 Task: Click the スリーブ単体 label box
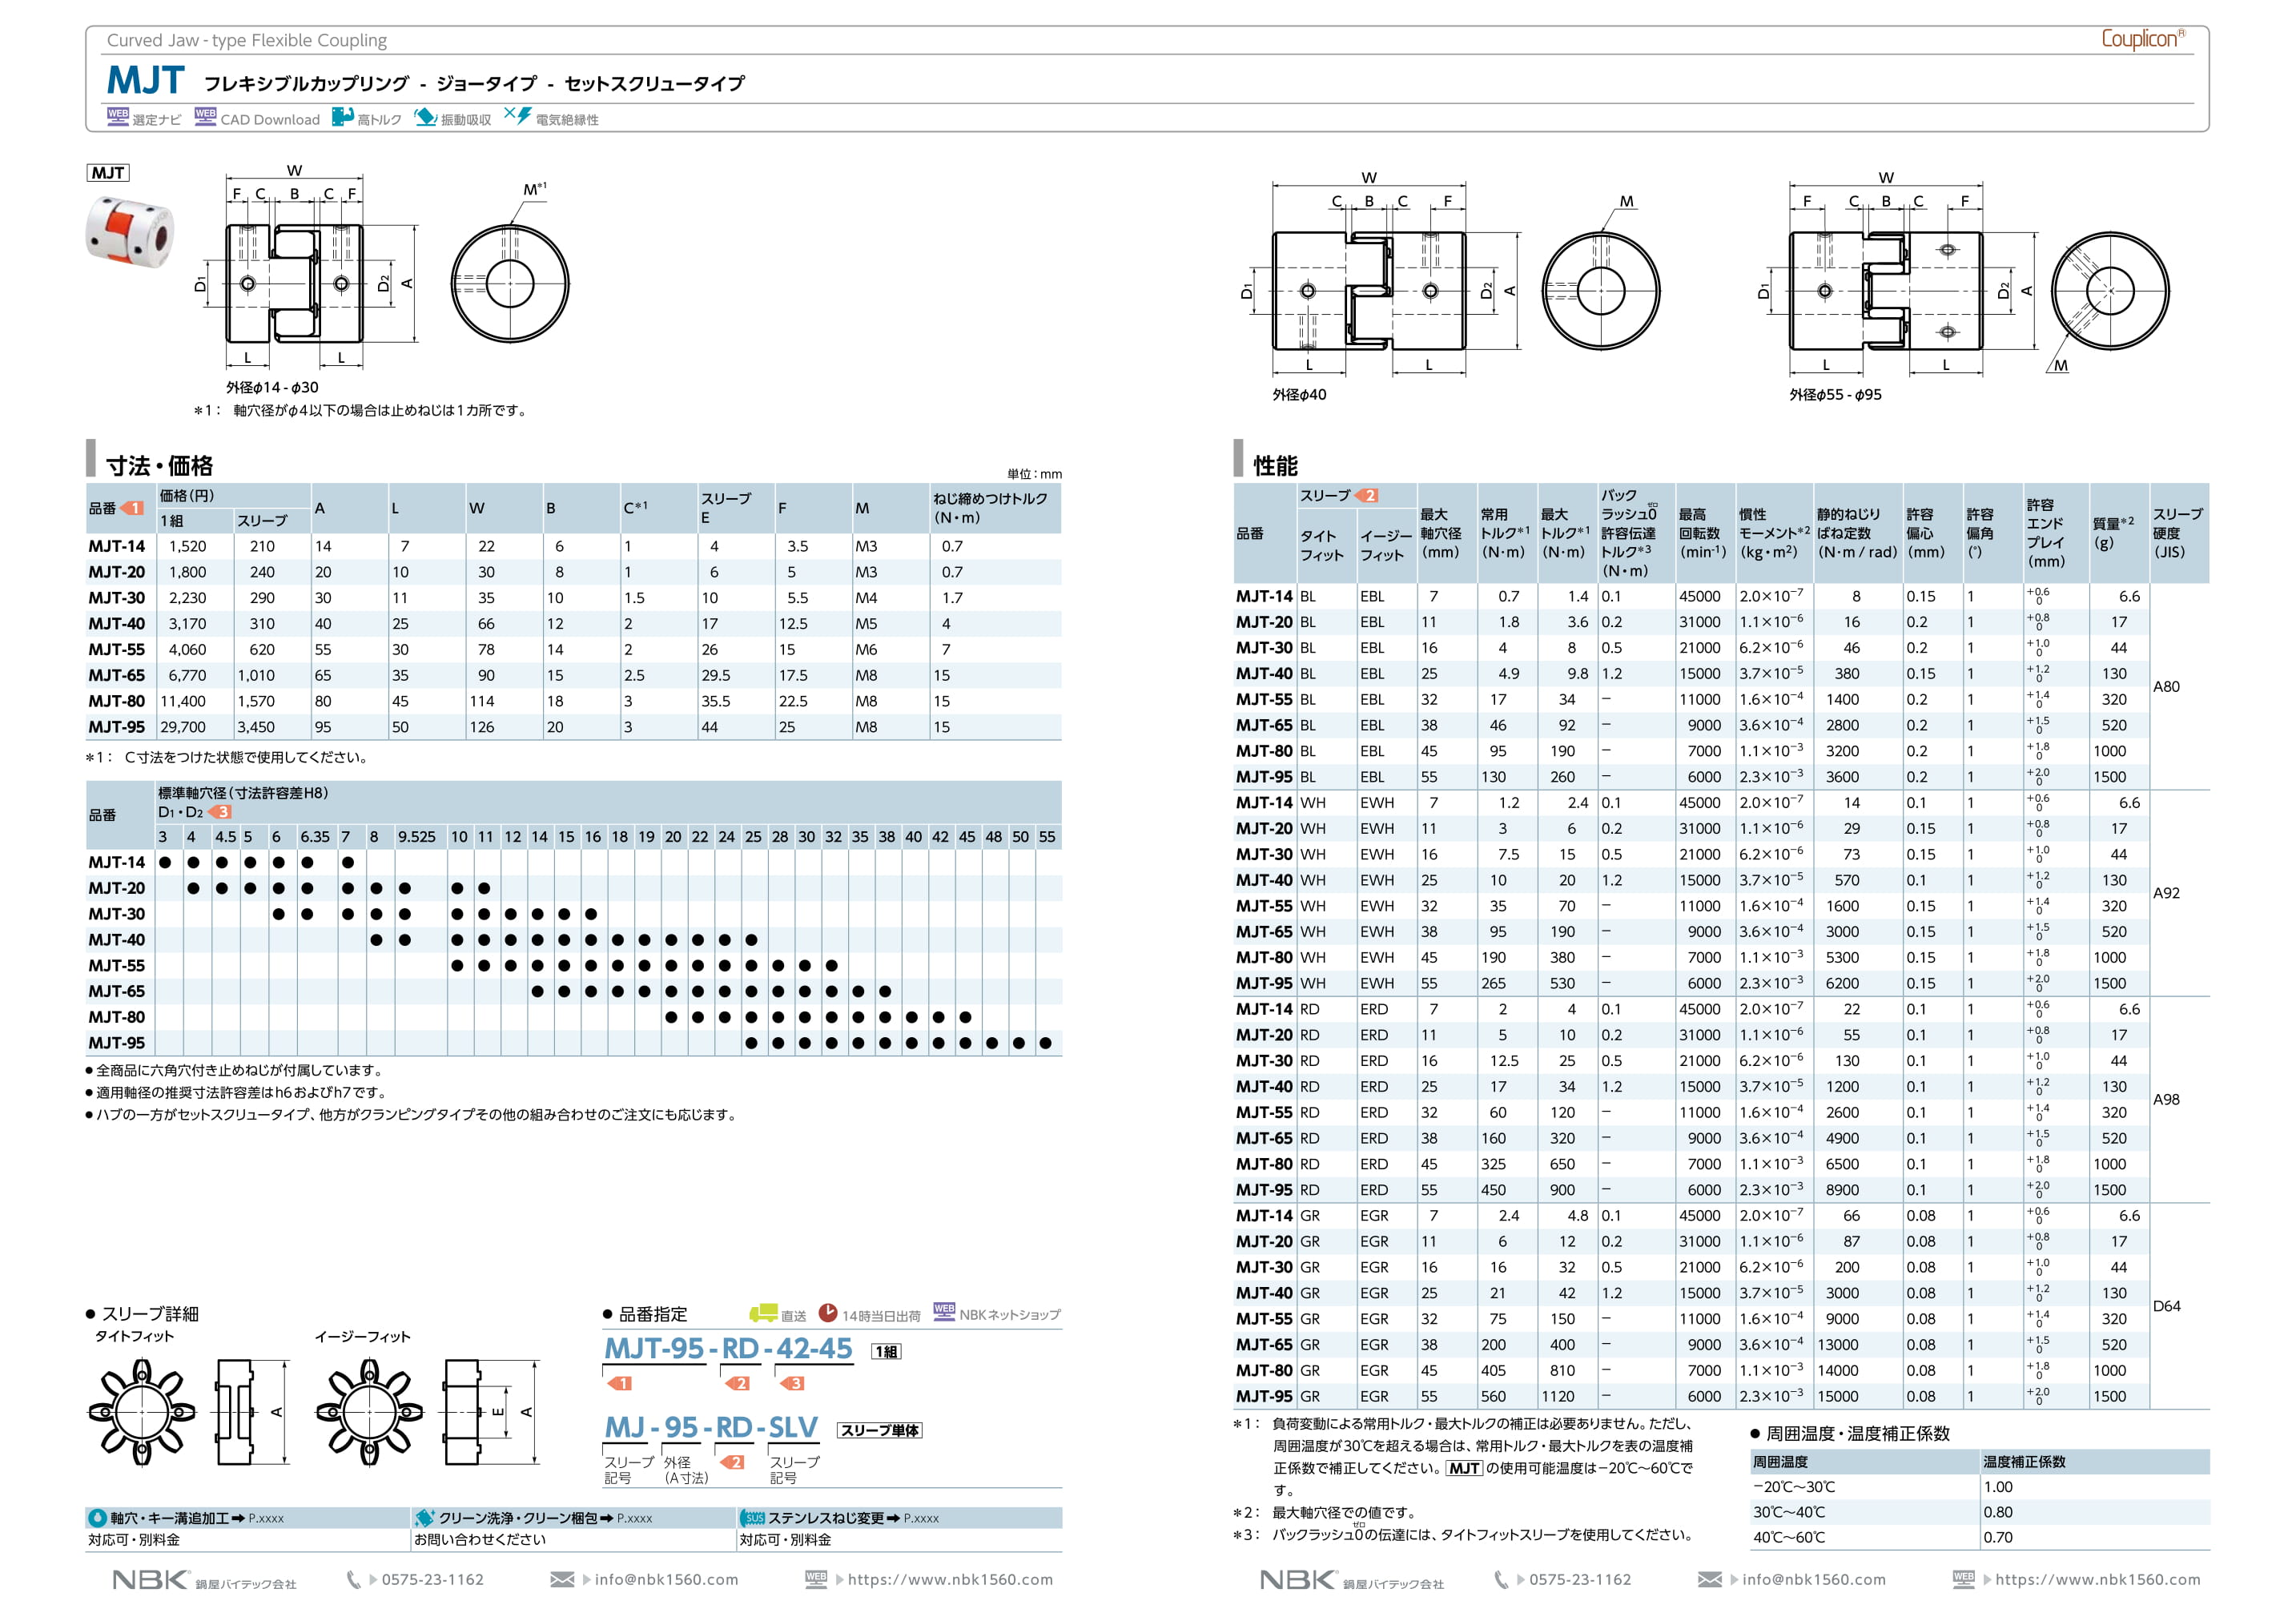[879, 1430]
